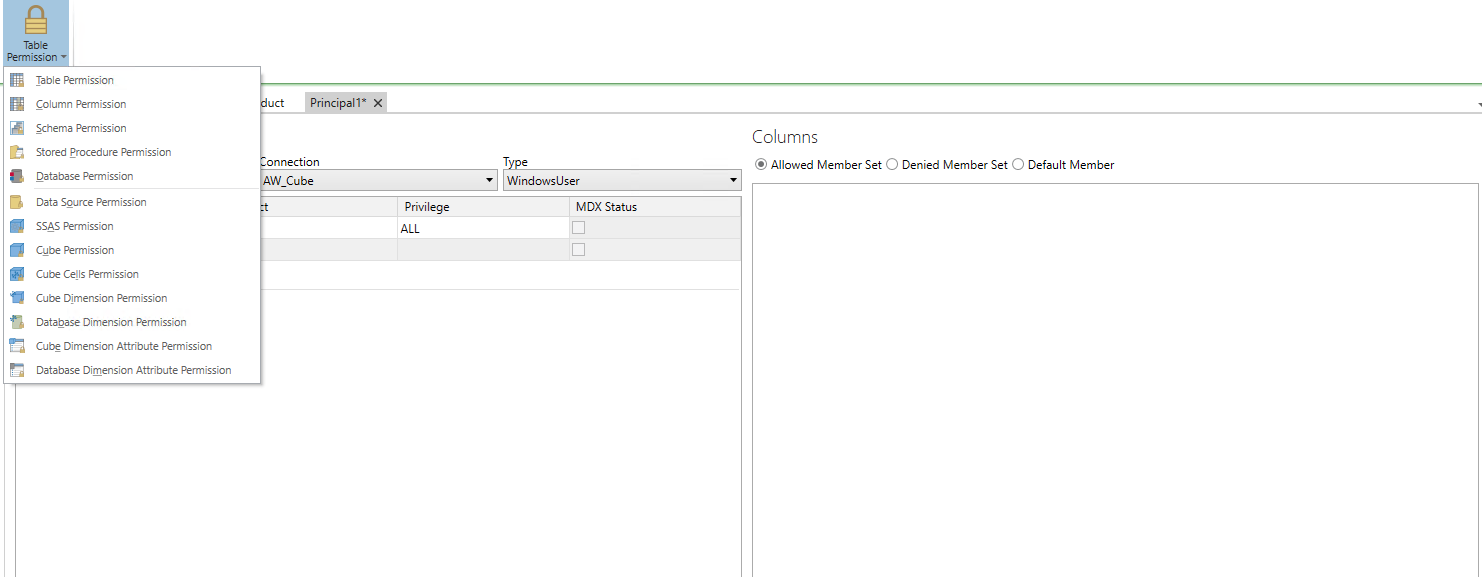Choose Table Permission from the dropdown menu
The image size is (1482, 577).
[132, 80]
